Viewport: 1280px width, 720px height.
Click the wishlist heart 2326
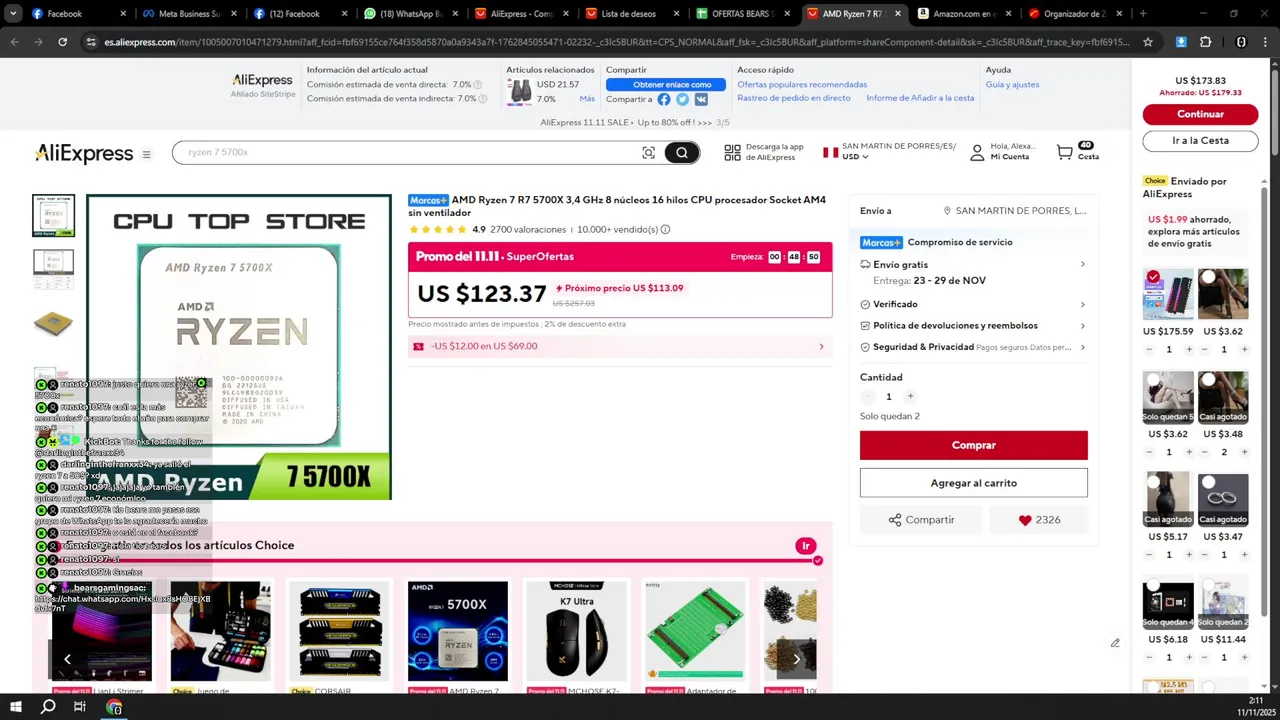(x=1039, y=520)
